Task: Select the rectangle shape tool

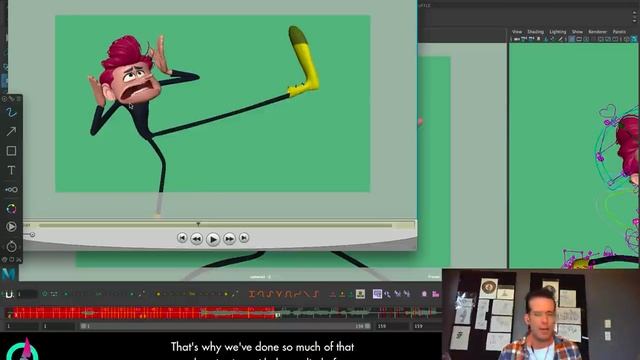Action: tap(11, 151)
